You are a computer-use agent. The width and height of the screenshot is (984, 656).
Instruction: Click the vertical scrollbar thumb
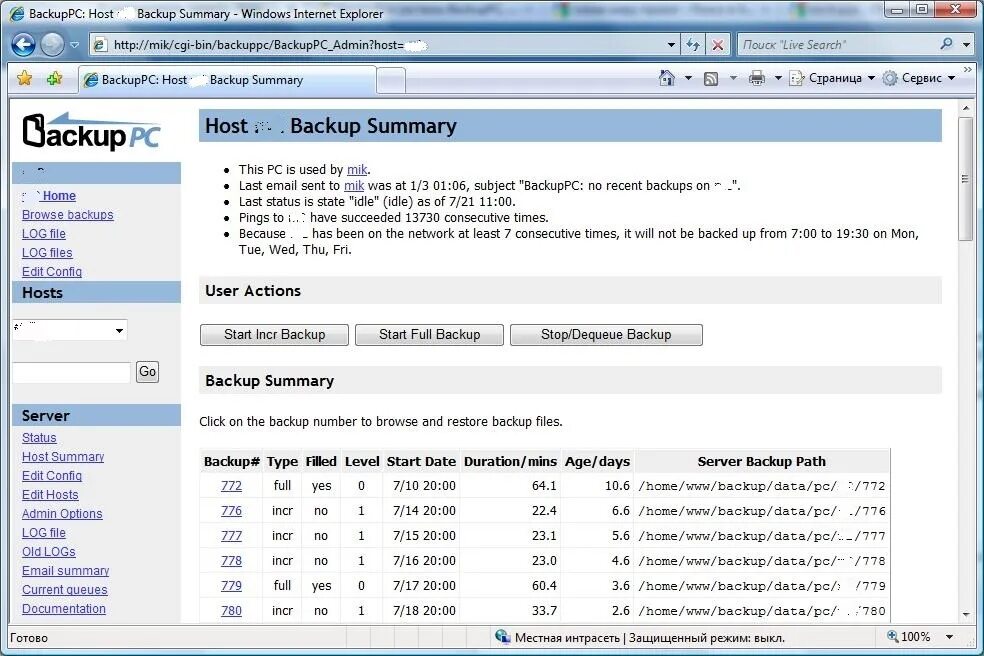[965, 179]
